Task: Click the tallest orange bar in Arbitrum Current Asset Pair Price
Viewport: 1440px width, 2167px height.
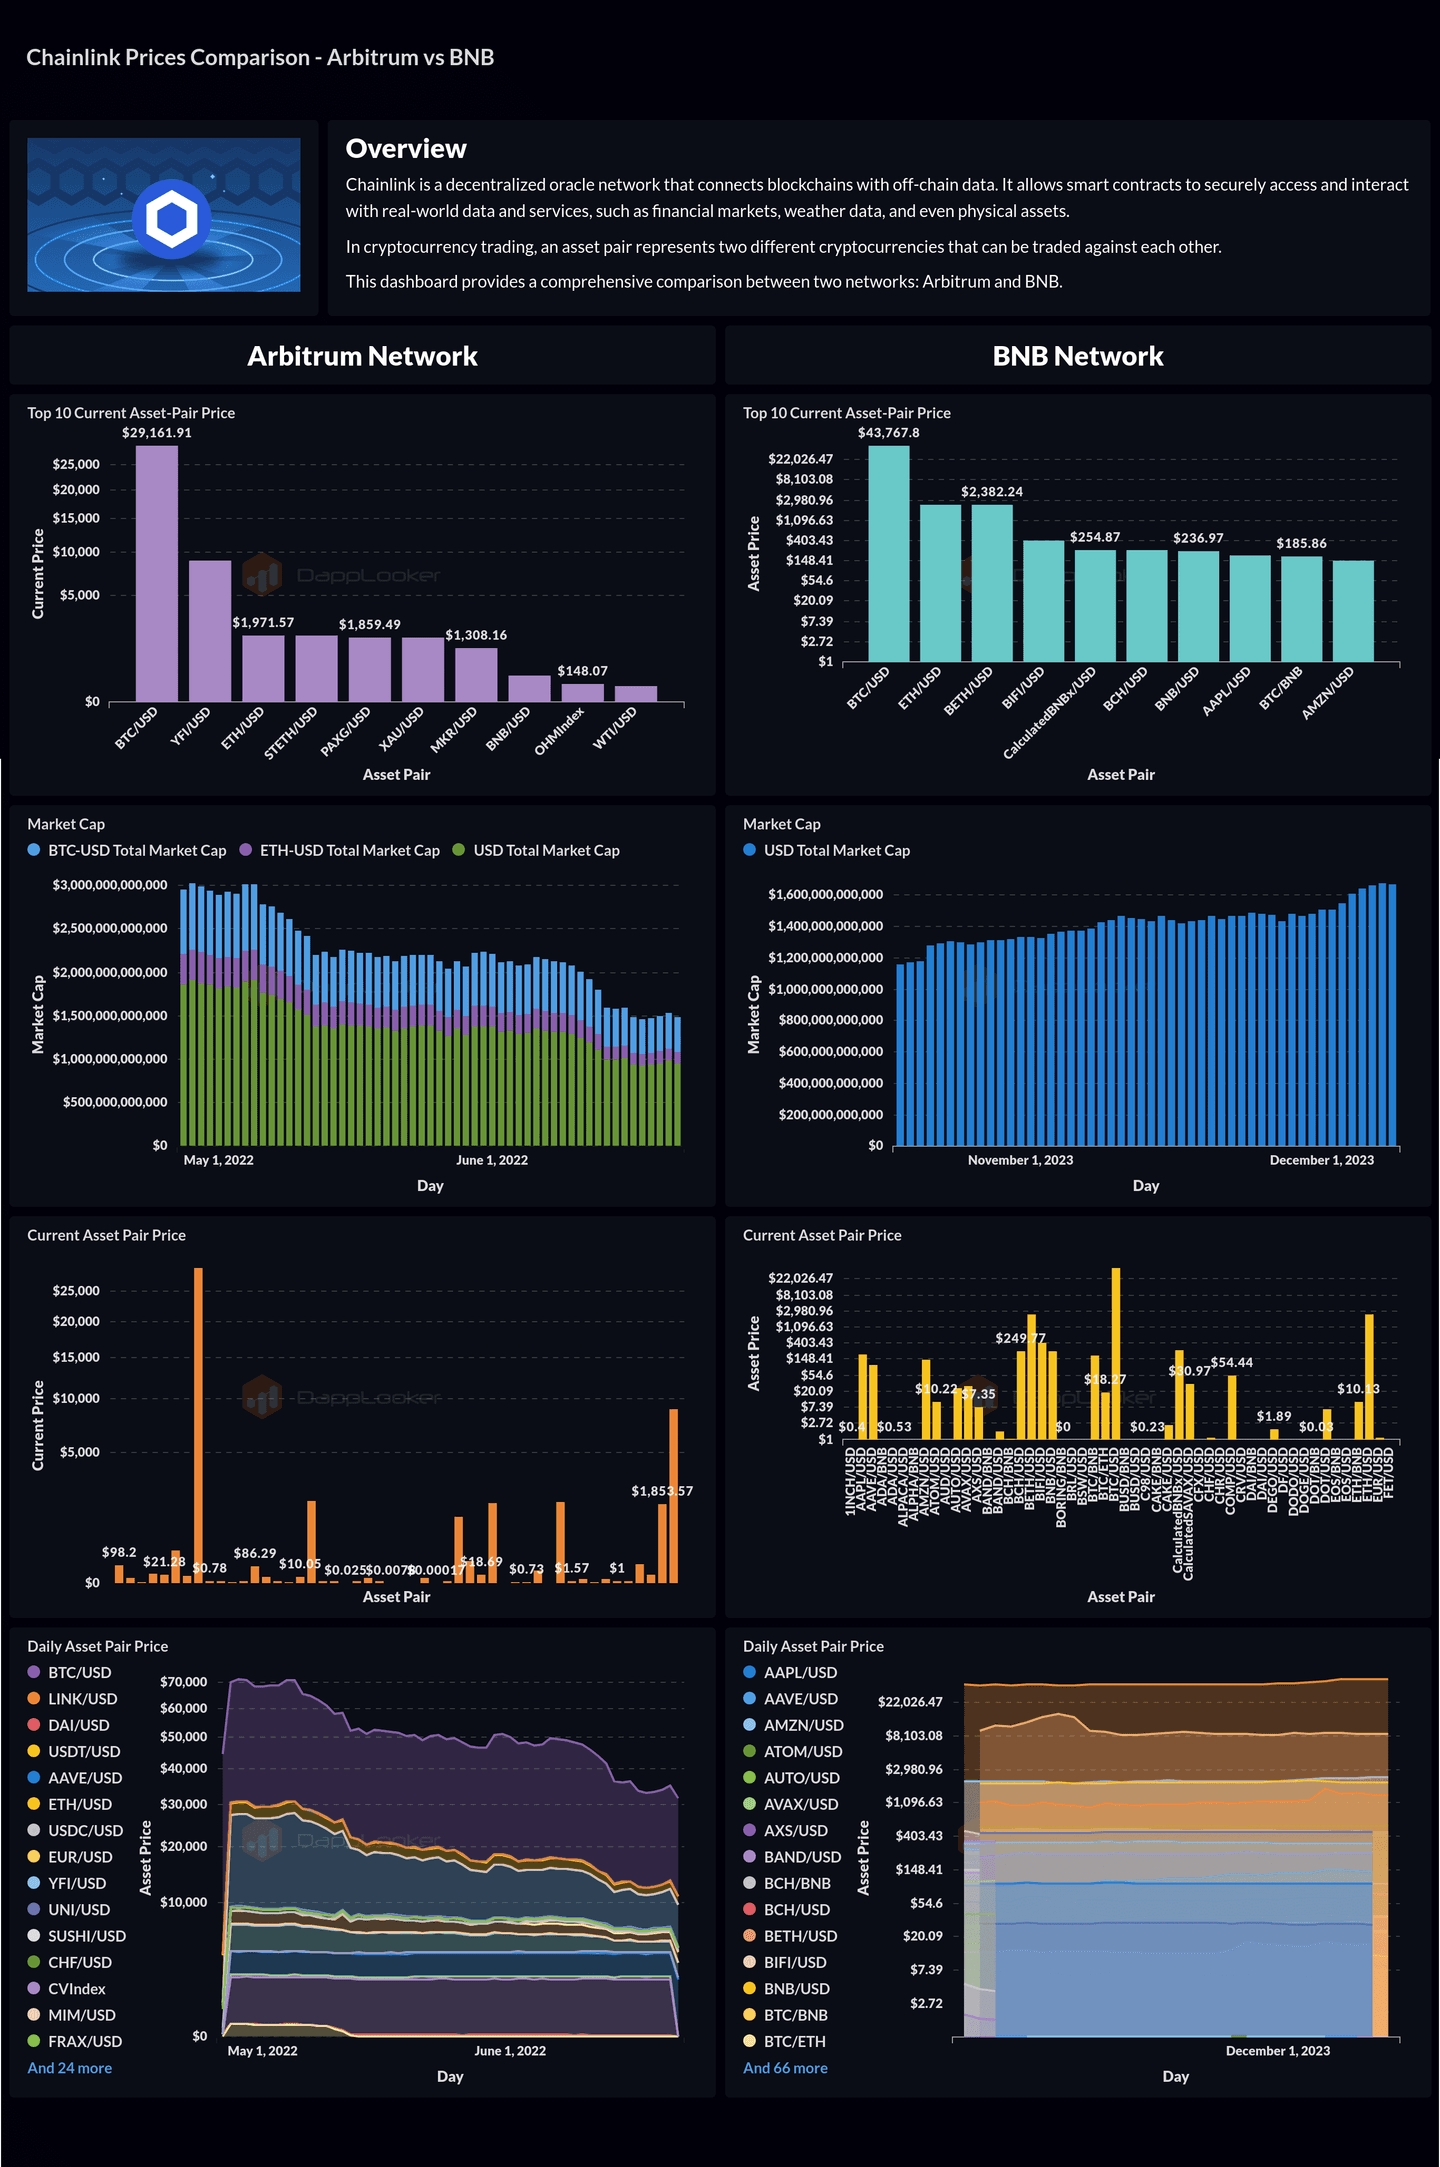Action: click(x=198, y=1424)
